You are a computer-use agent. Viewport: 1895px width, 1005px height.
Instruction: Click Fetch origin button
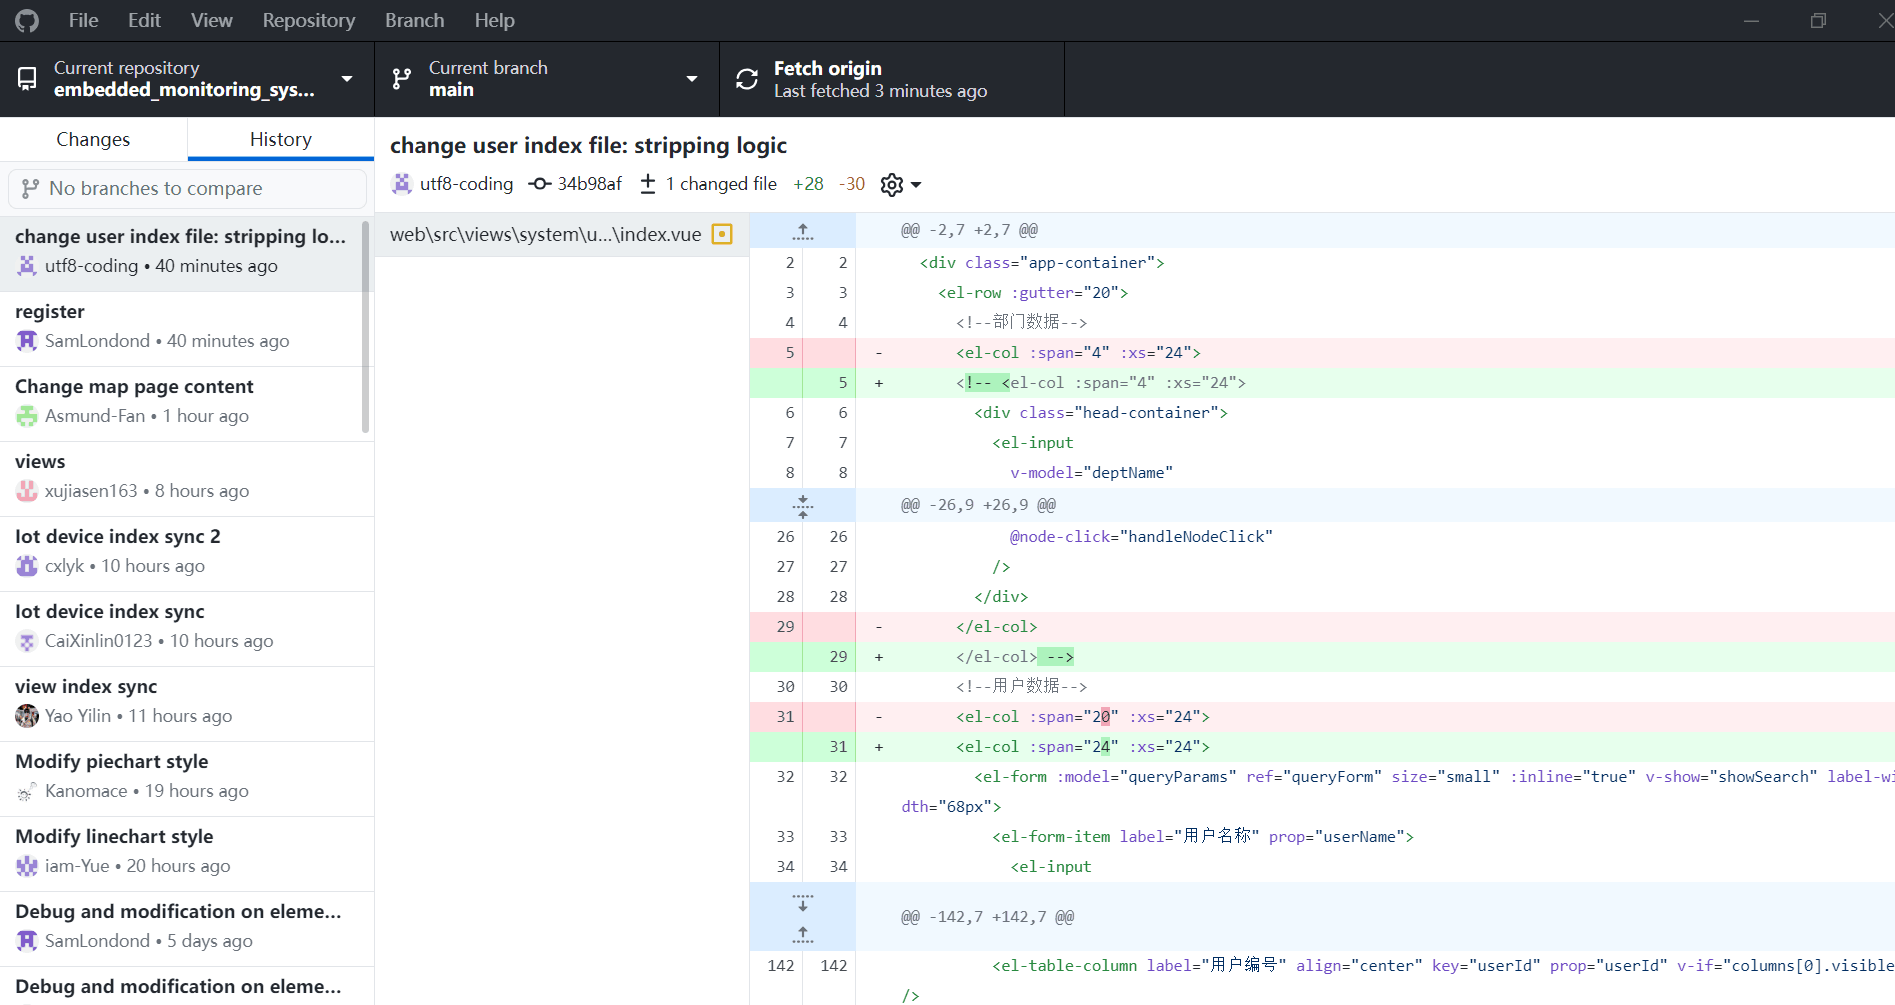pyautogui.click(x=892, y=79)
